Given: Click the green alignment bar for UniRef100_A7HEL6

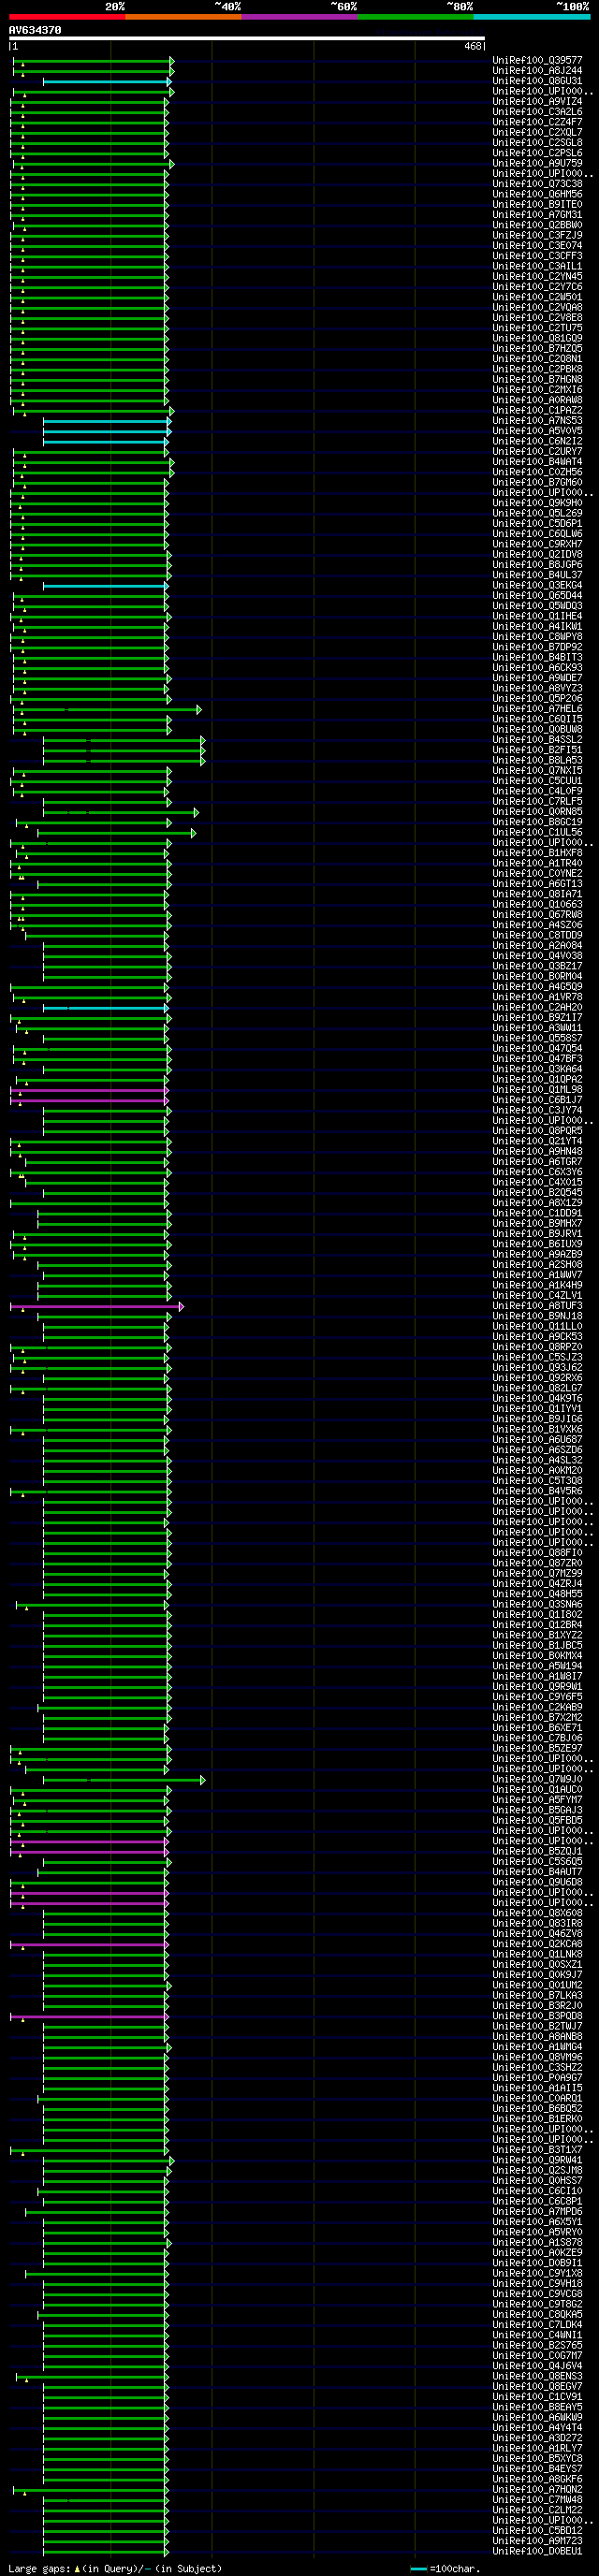Looking at the screenshot, I should (x=105, y=710).
